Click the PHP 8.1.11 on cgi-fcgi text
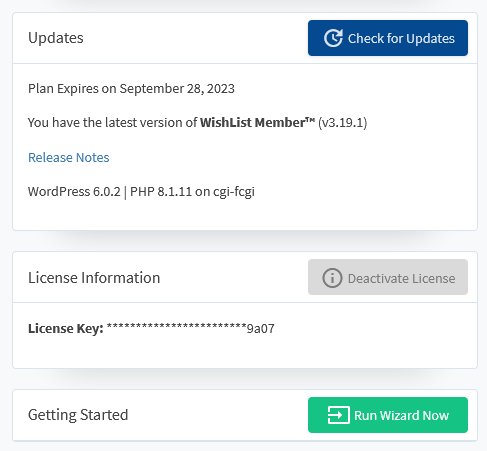The width and height of the screenshot is (487, 451). pos(192,192)
